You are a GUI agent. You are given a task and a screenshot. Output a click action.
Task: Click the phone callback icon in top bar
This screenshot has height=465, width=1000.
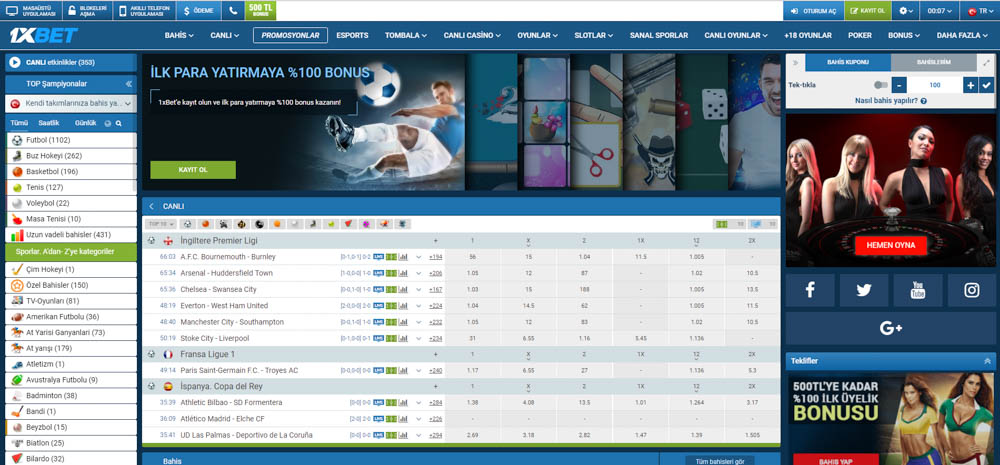233,11
